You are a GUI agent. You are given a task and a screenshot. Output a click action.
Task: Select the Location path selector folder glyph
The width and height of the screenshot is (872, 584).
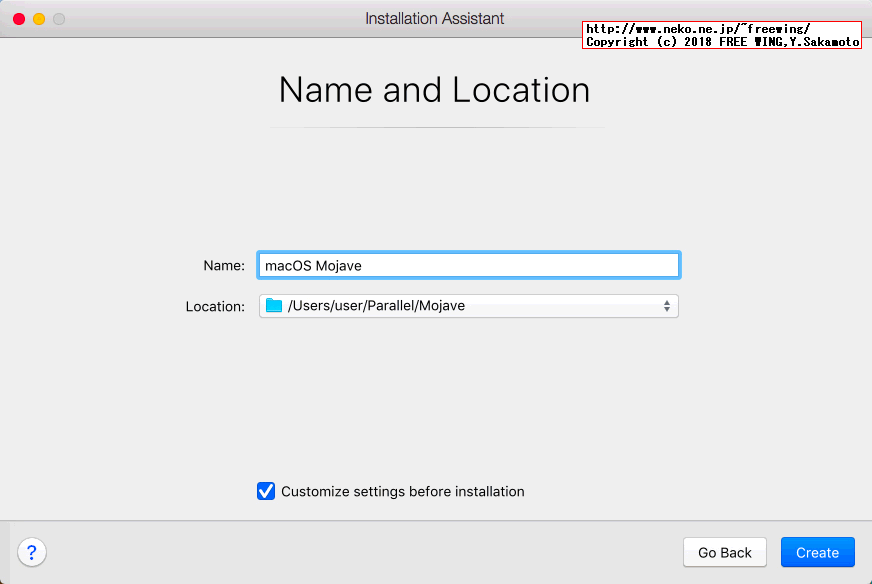pyautogui.click(x=273, y=306)
